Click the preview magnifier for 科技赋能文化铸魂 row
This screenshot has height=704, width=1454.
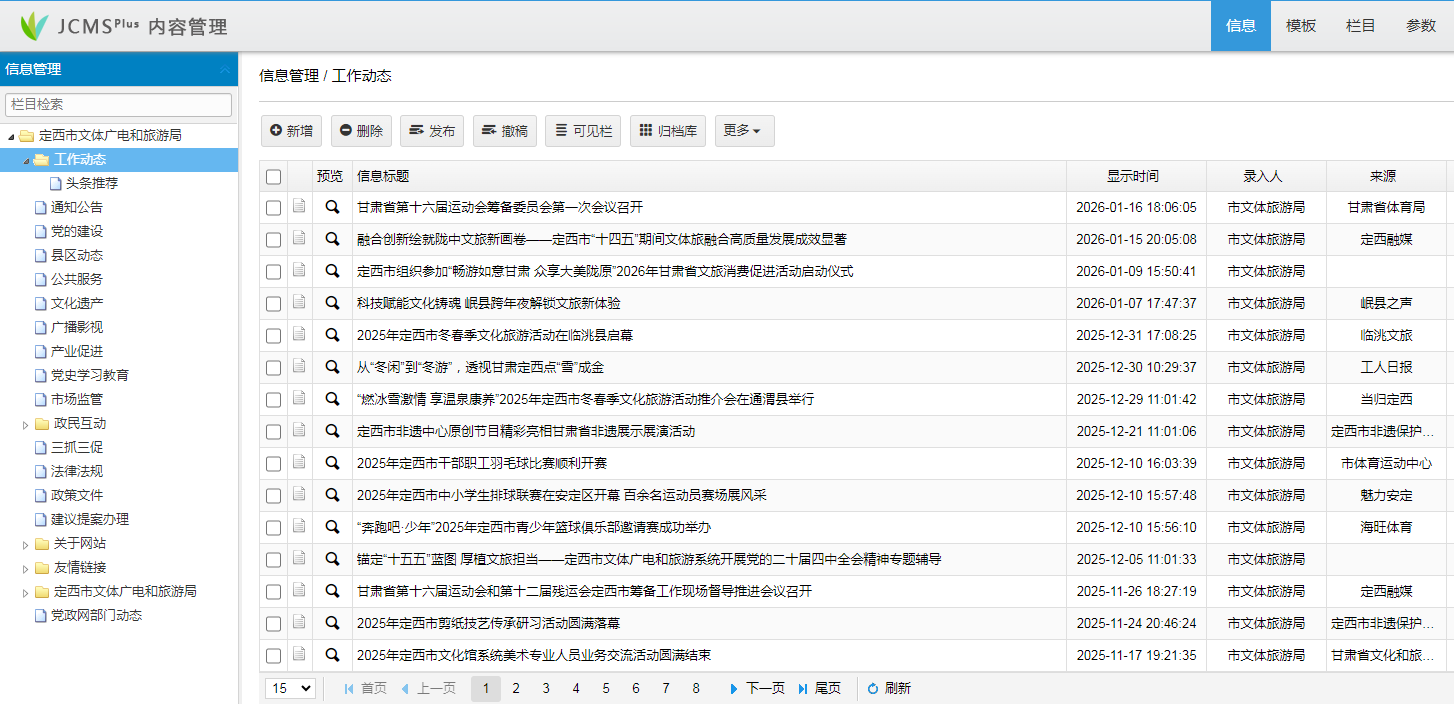click(x=332, y=304)
